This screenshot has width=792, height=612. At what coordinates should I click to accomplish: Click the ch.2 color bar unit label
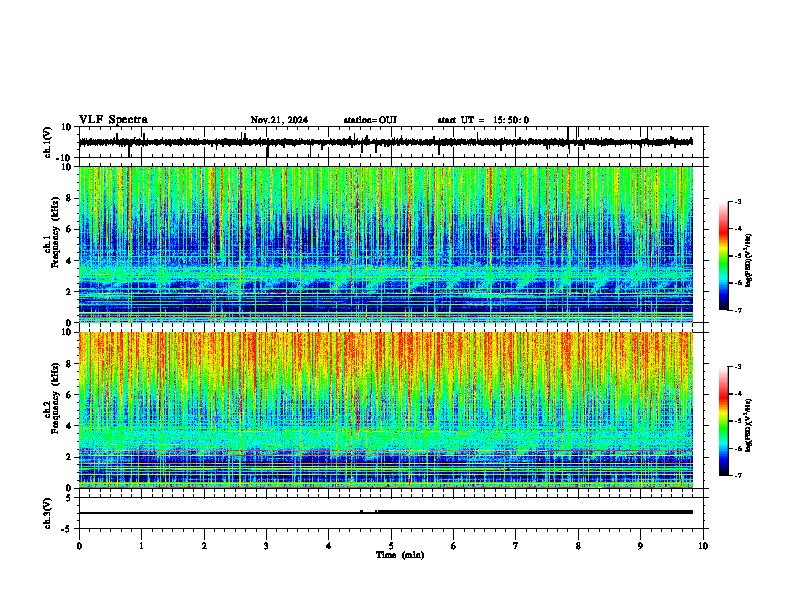point(748,425)
